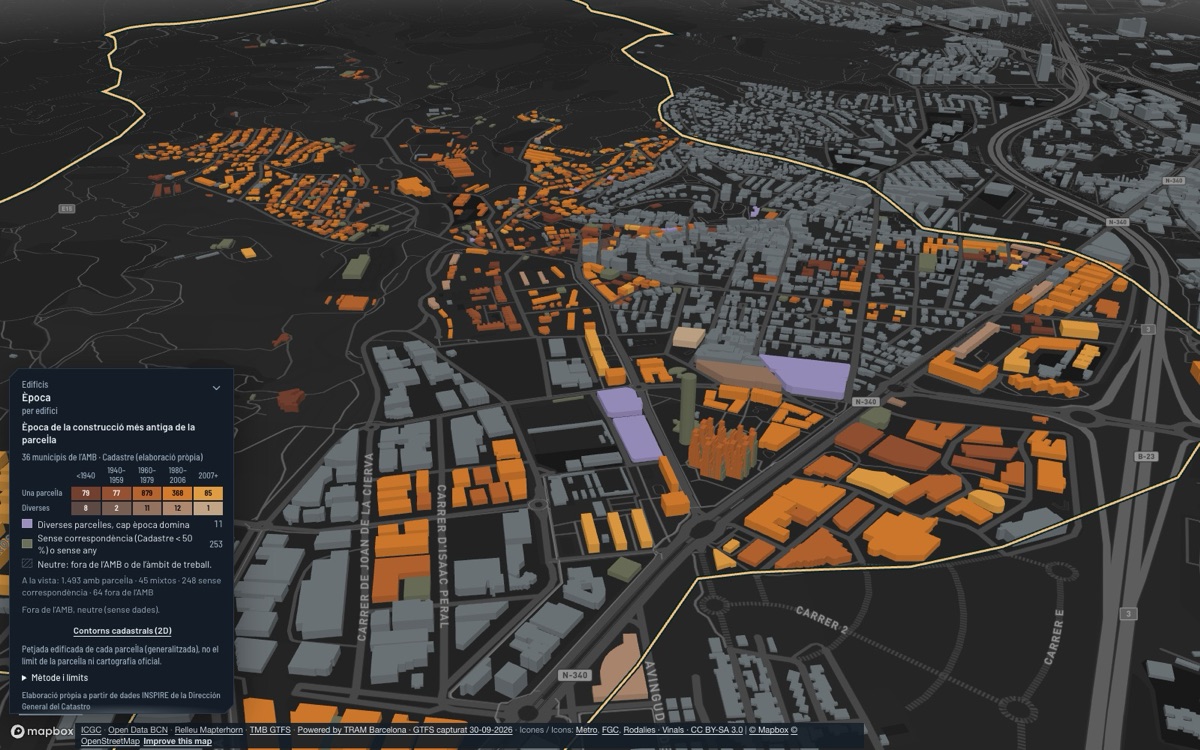Click the '<1940' column header
The image size is (1200, 750).
click(86, 476)
